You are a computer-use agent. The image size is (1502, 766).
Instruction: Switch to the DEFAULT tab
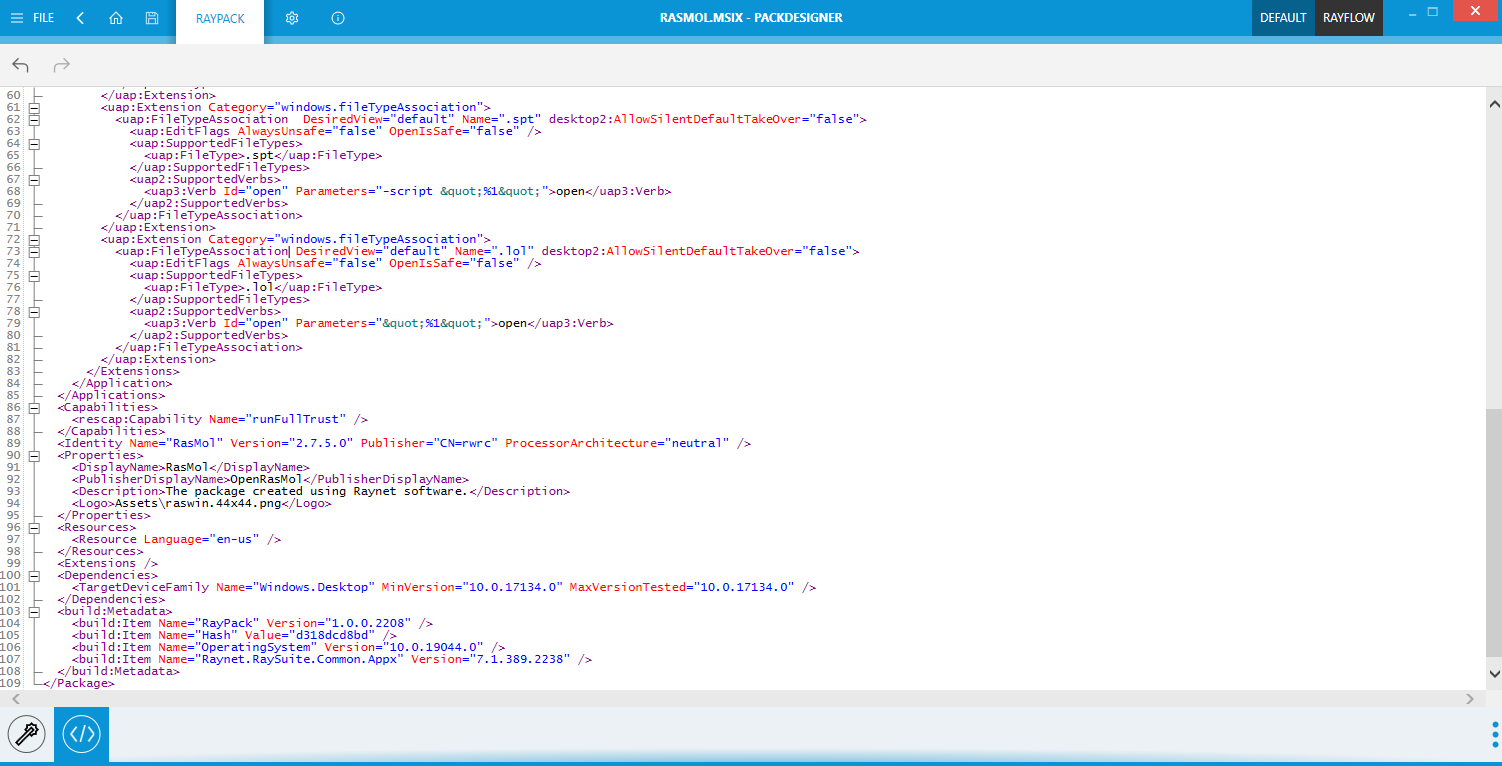1283,17
